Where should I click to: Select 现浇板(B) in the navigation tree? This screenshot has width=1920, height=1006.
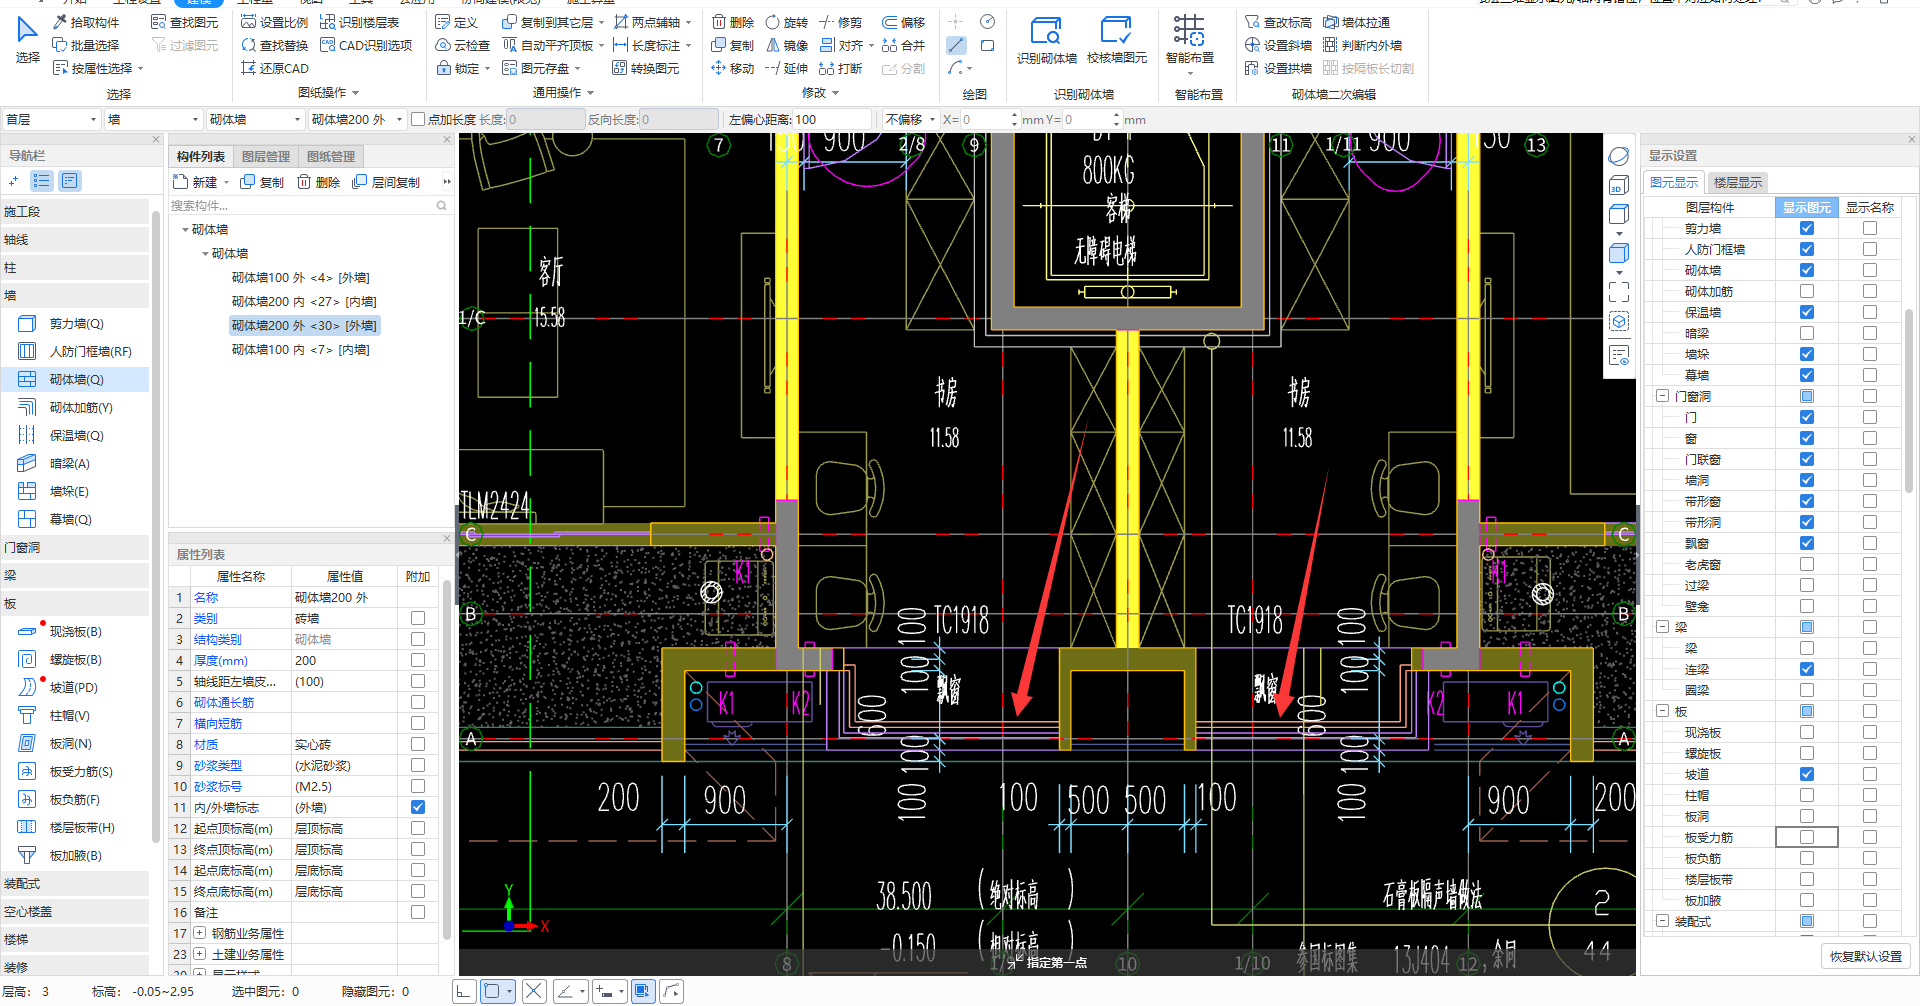coord(76,631)
